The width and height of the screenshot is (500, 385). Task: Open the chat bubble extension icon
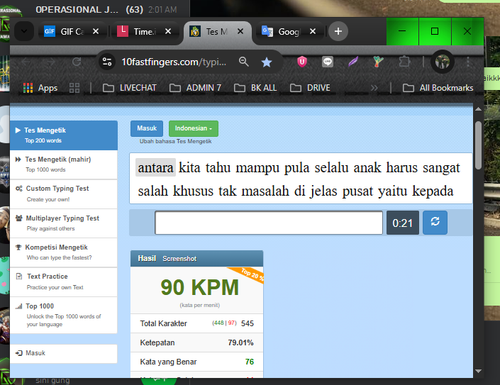(327, 62)
